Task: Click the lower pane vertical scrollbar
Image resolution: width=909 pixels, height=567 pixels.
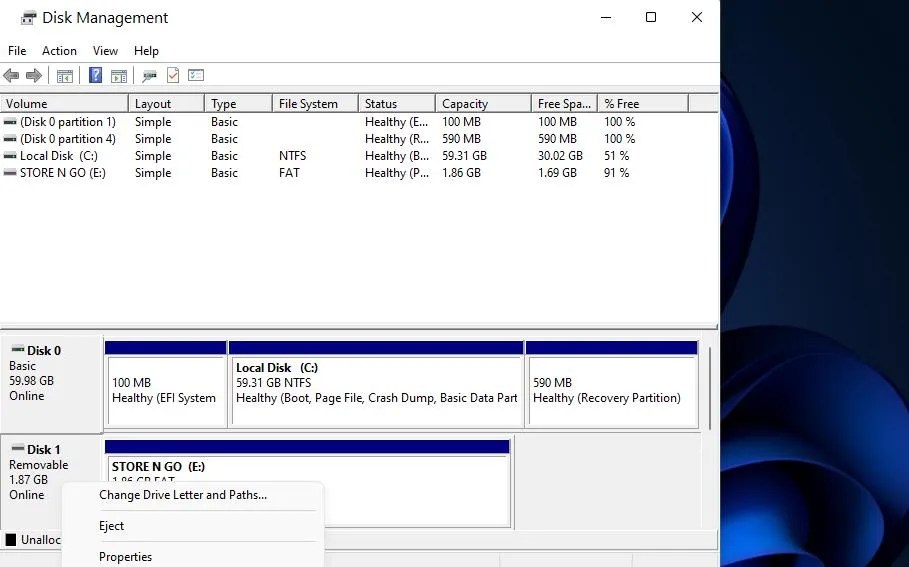Action: point(709,388)
